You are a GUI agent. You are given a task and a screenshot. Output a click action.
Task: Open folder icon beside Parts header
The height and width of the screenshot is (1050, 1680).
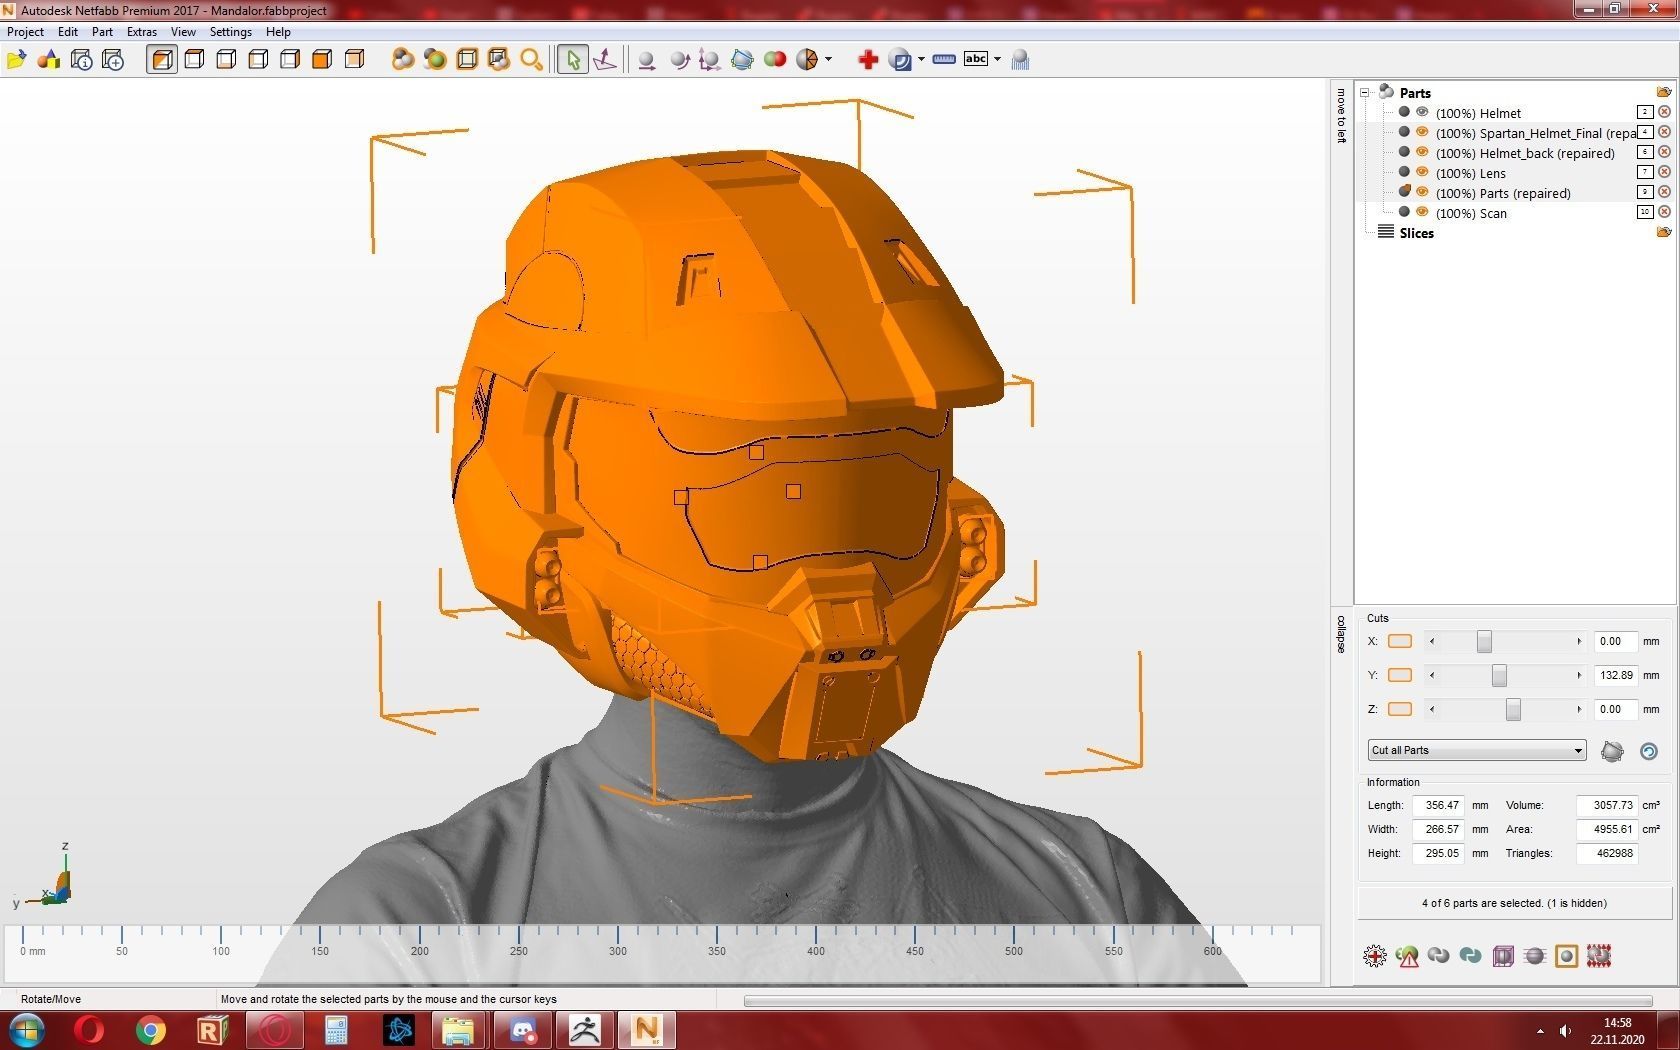tap(1664, 92)
